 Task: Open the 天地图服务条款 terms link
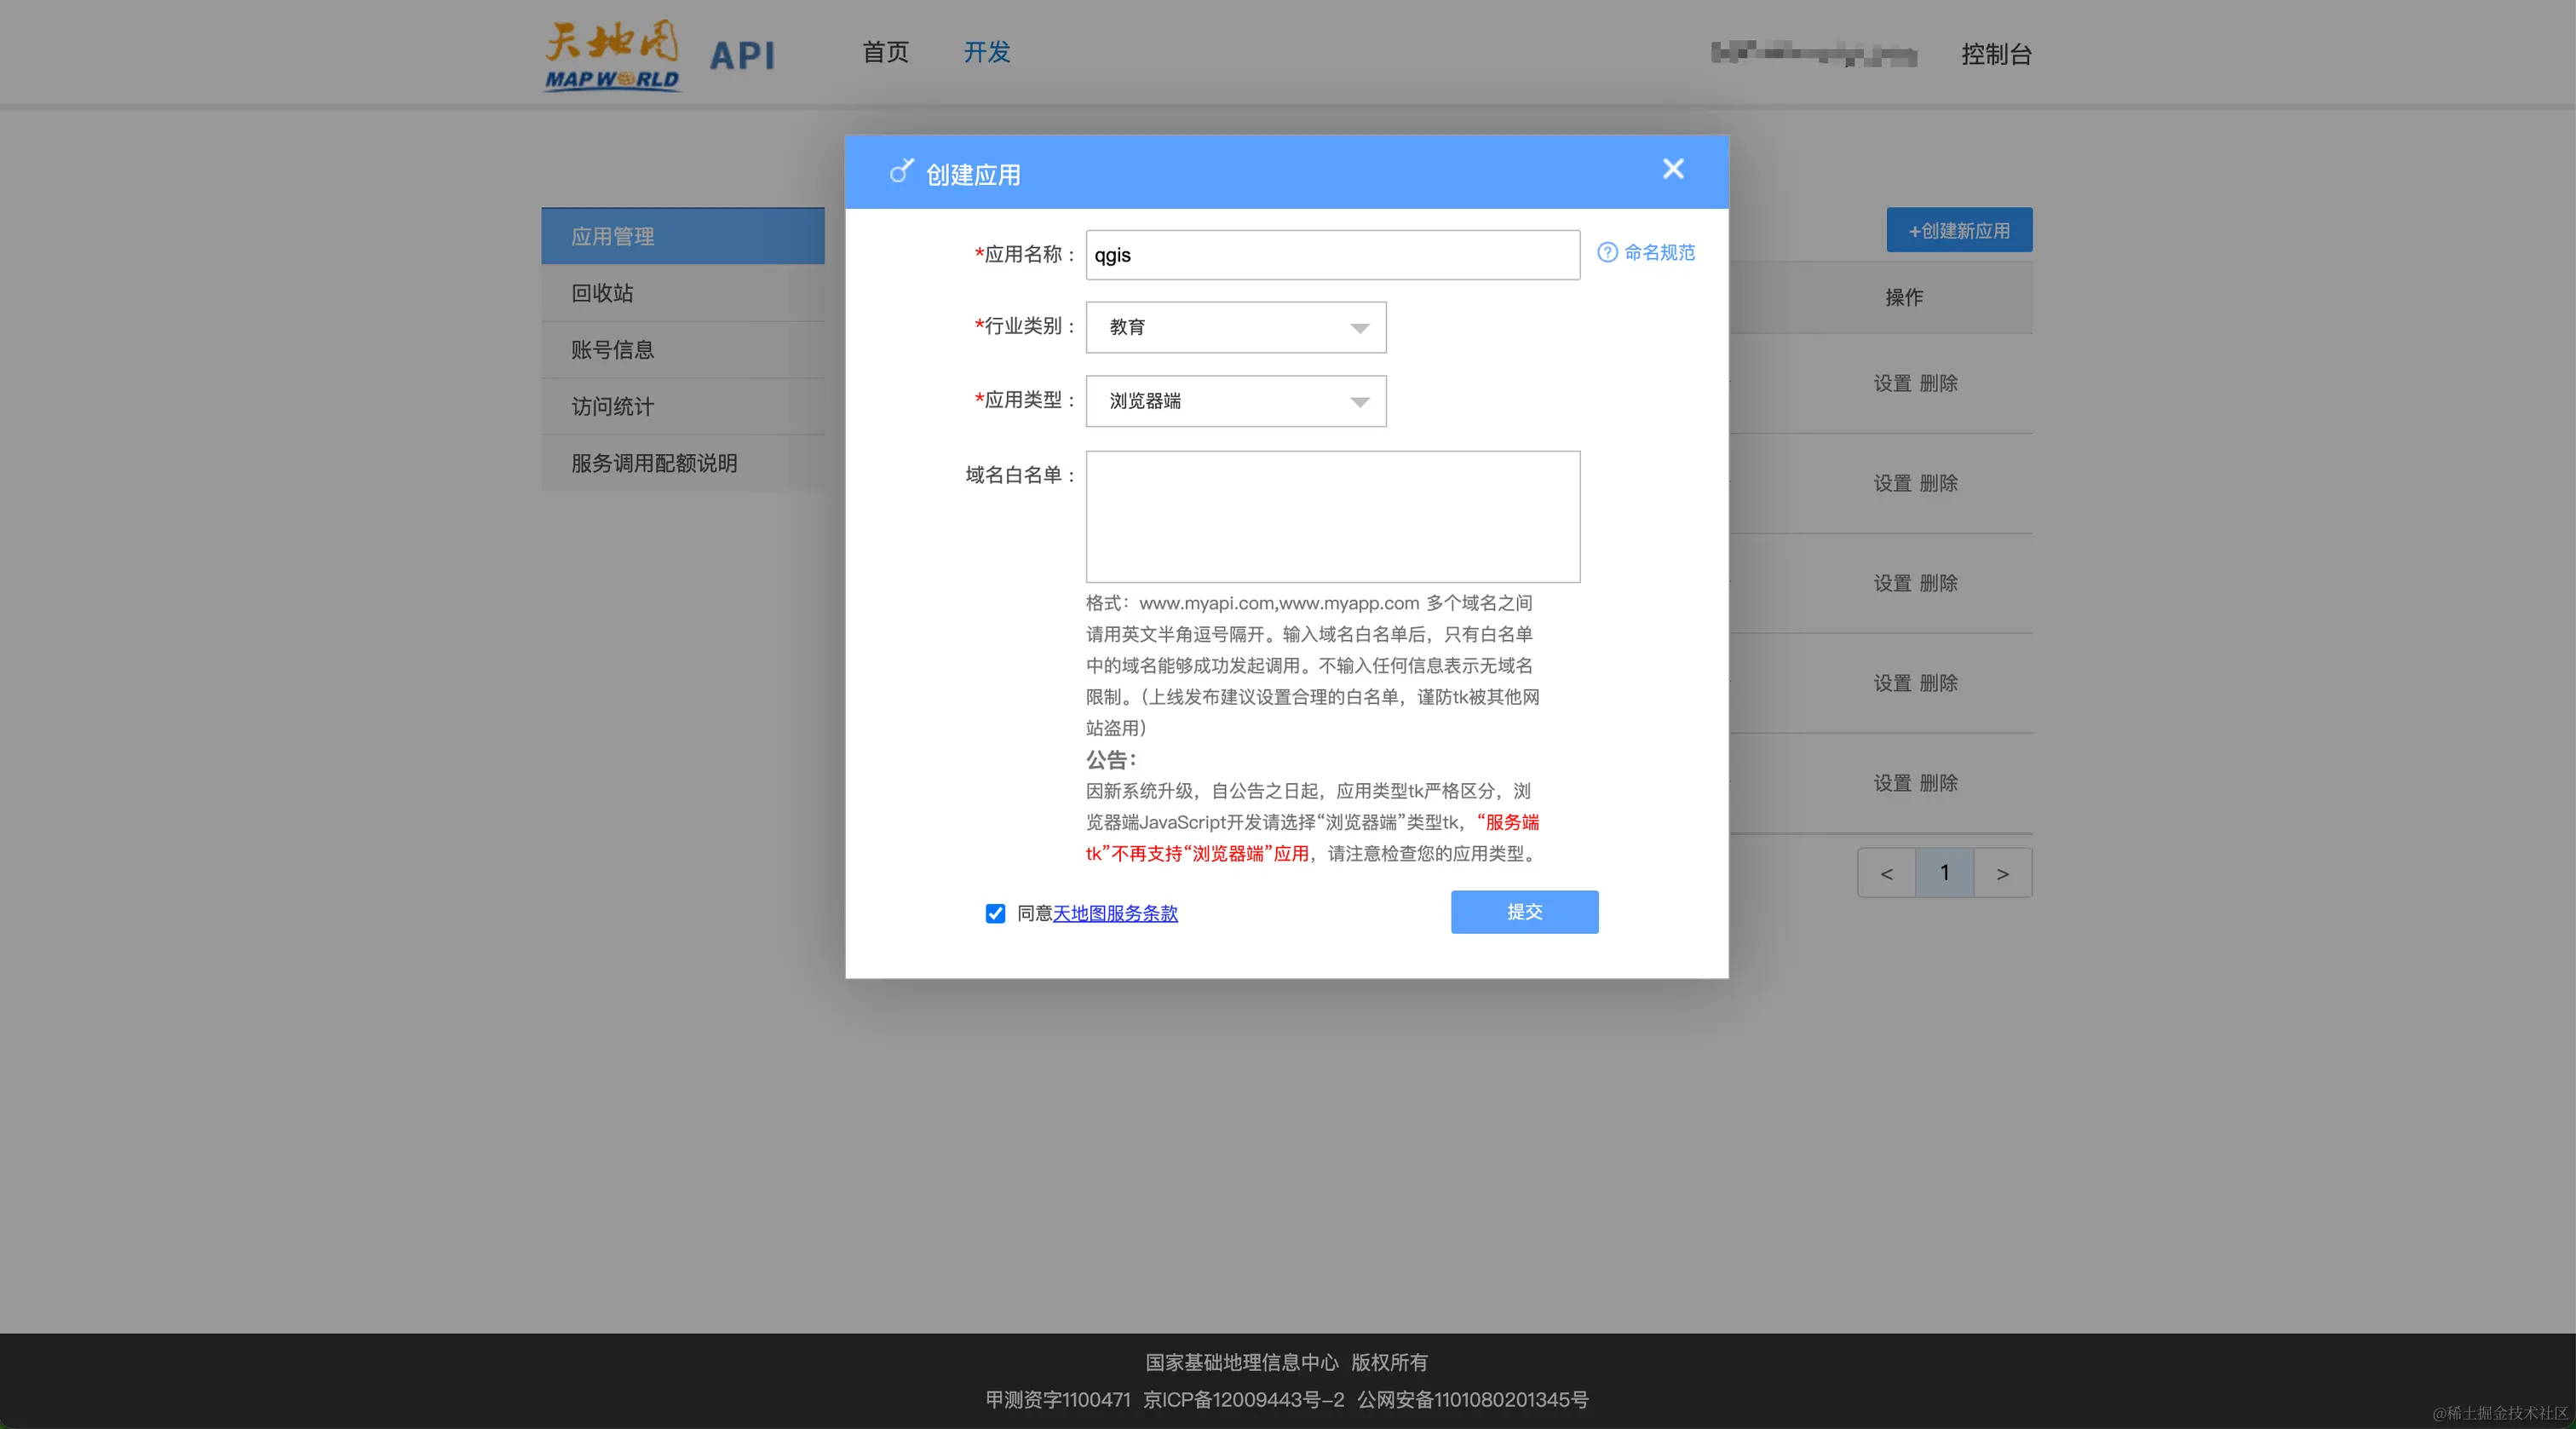(1116, 914)
